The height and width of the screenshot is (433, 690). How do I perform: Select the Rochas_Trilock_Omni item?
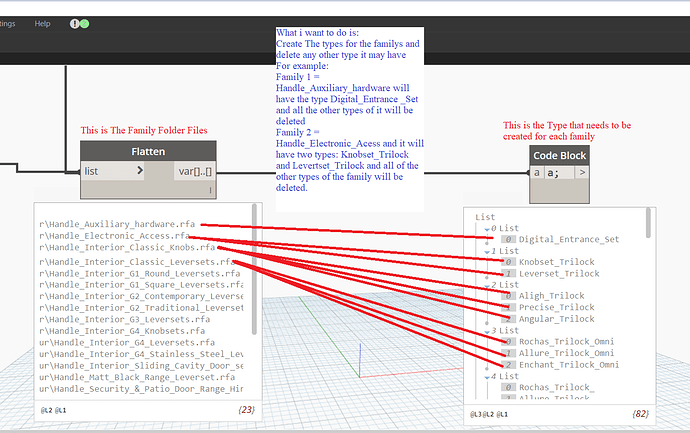[x=566, y=342]
